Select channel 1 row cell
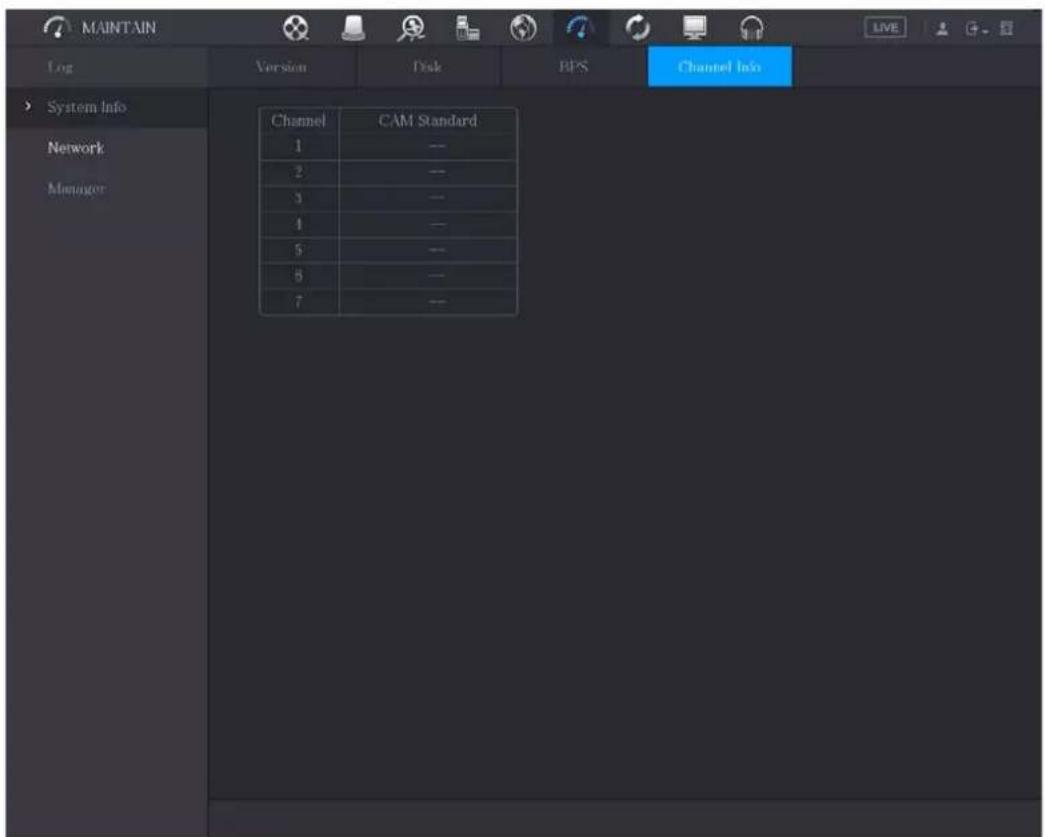This screenshot has width=1045, height=837. pyautogui.click(x=299, y=146)
